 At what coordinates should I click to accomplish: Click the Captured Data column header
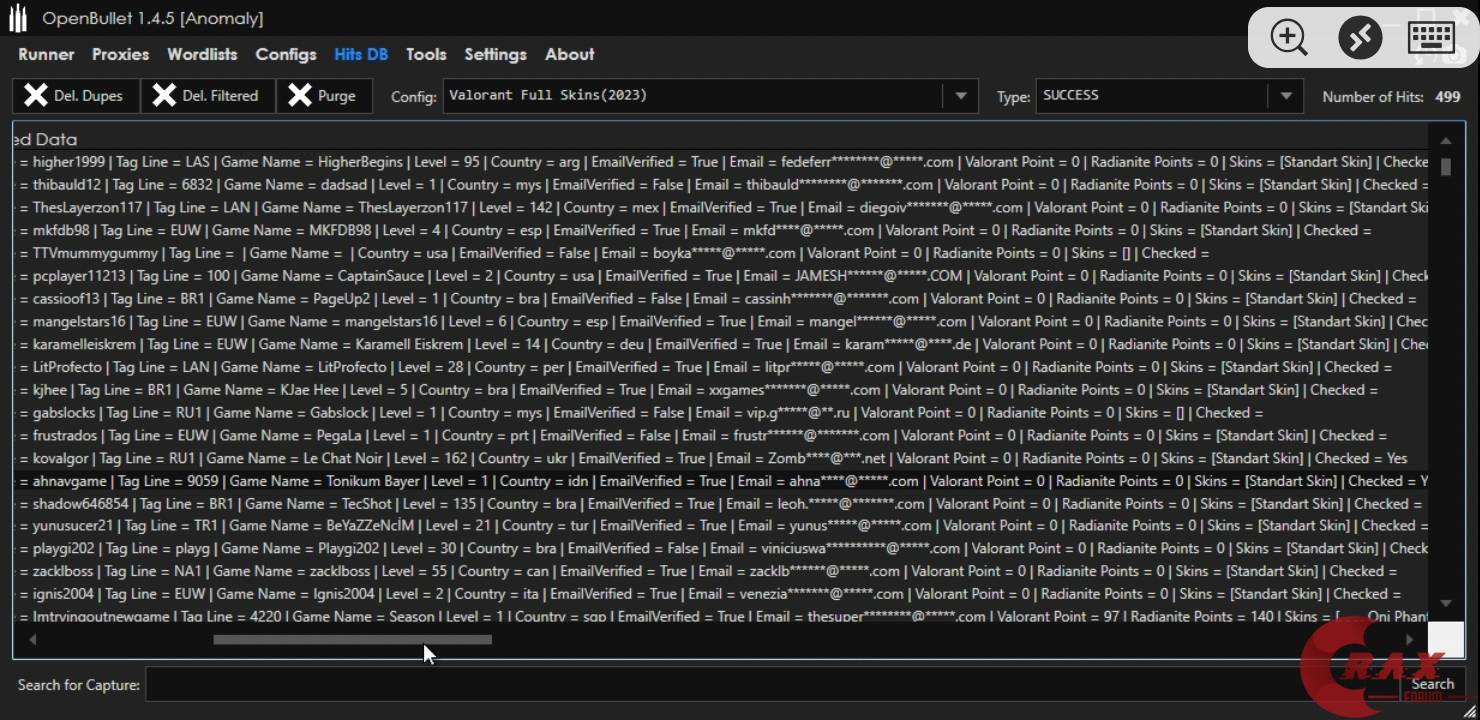pos(45,139)
